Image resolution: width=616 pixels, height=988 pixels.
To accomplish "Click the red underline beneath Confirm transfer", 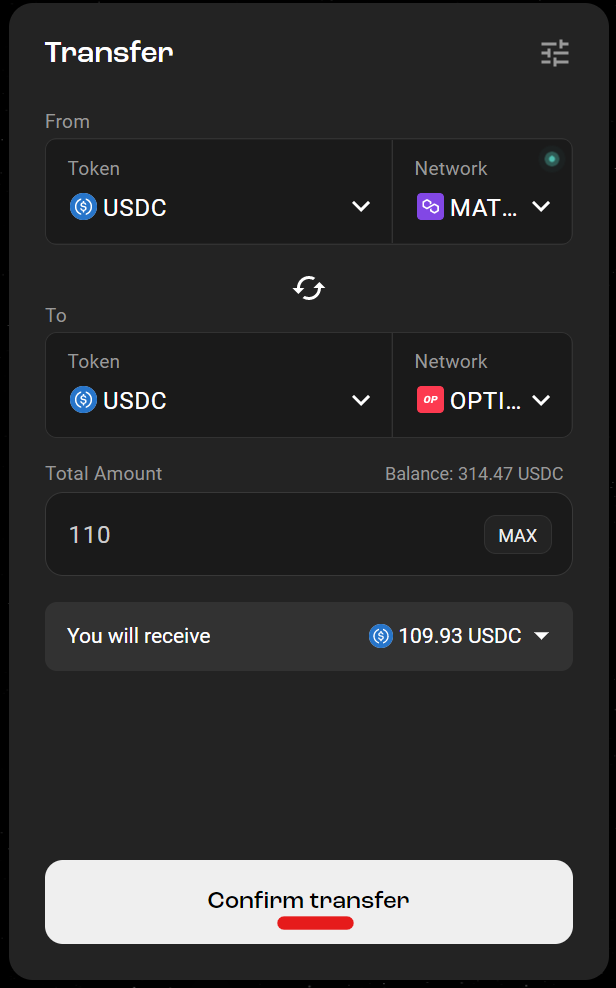I will 315,923.
